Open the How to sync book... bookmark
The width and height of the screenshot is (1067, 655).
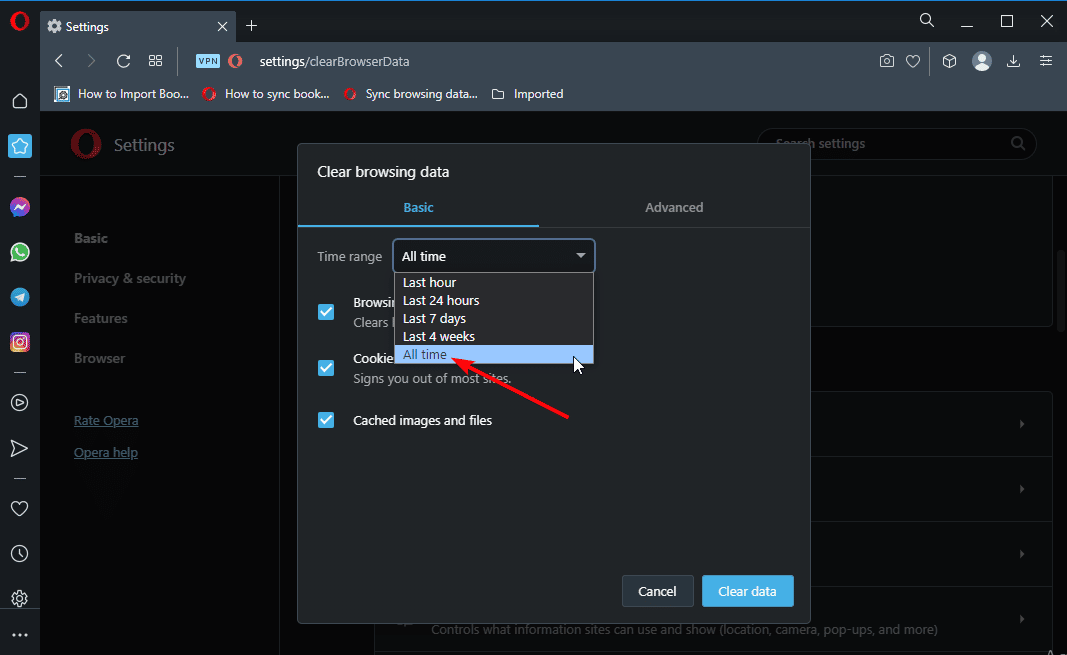point(266,94)
